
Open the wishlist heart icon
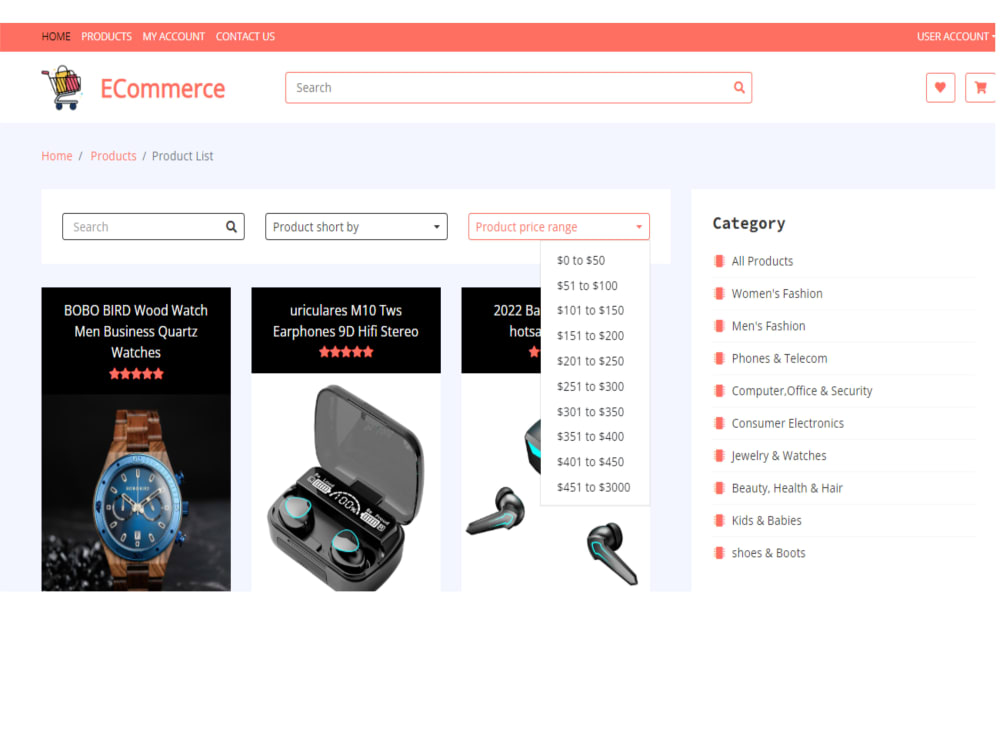click(x=940, y=88)
